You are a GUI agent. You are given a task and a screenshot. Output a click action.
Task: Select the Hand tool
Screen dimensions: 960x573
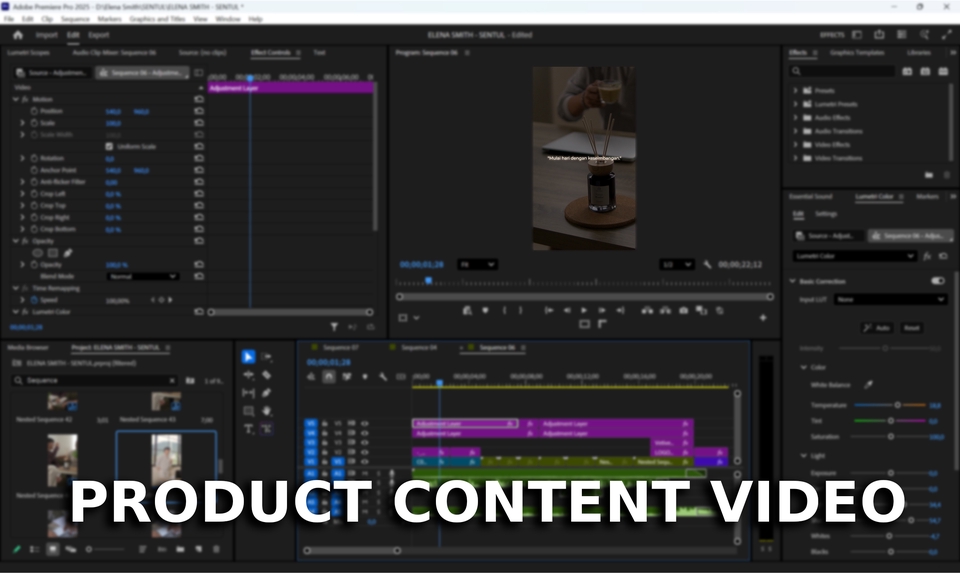click(267, 411)
